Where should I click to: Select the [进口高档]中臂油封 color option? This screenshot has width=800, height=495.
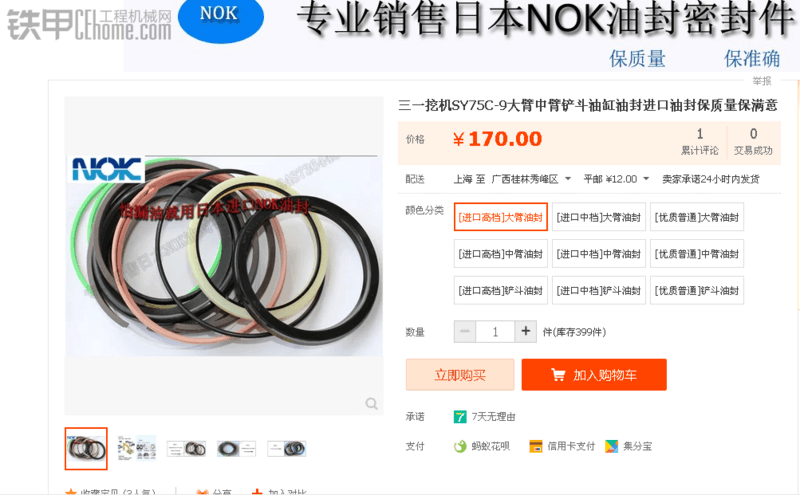(501, 254)
